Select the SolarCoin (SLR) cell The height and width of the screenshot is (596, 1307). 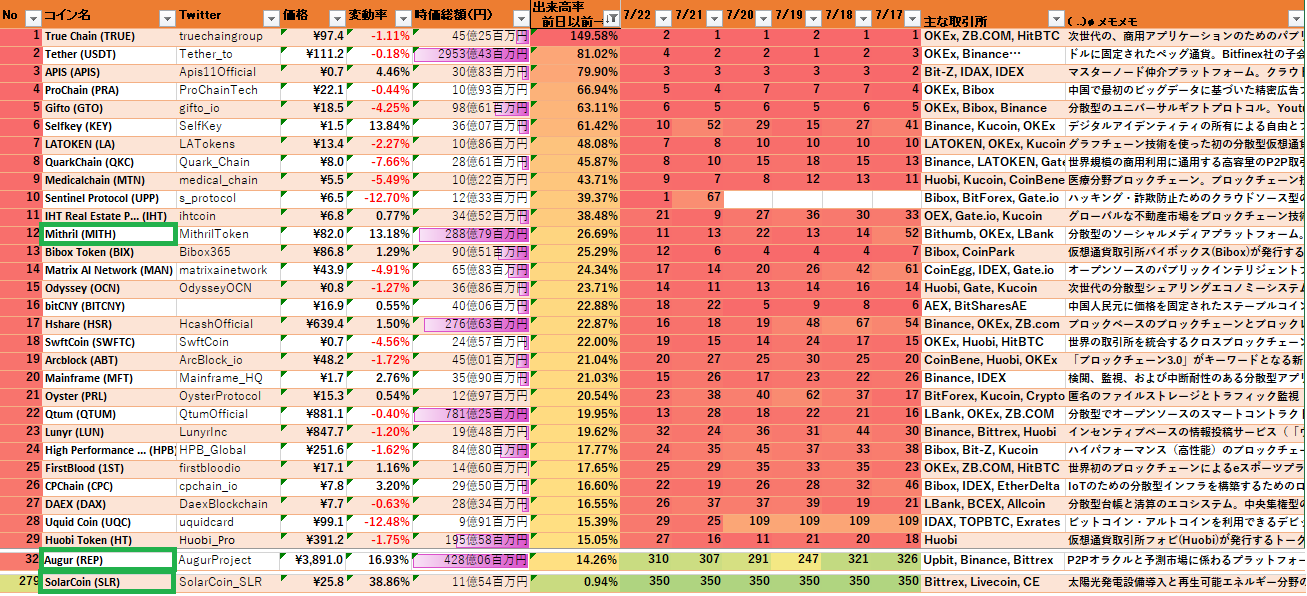(x=108, y=581)
